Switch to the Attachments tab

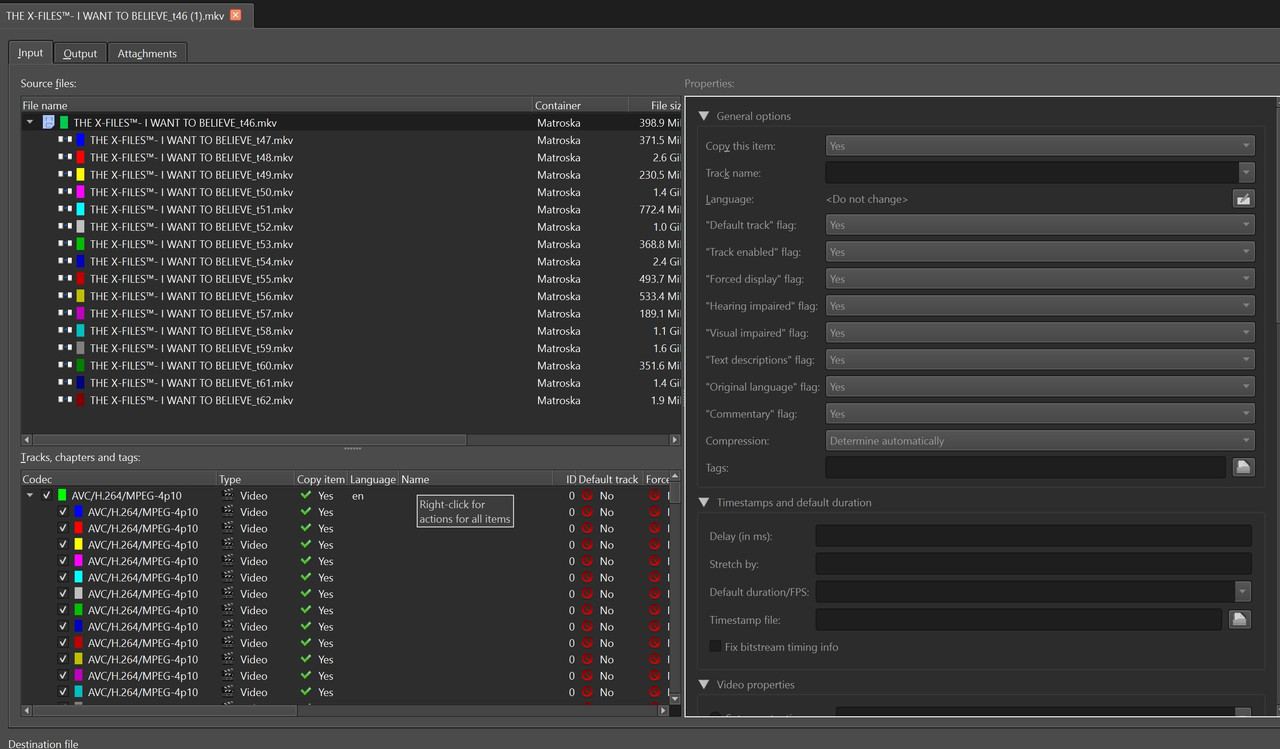point(147,53)
